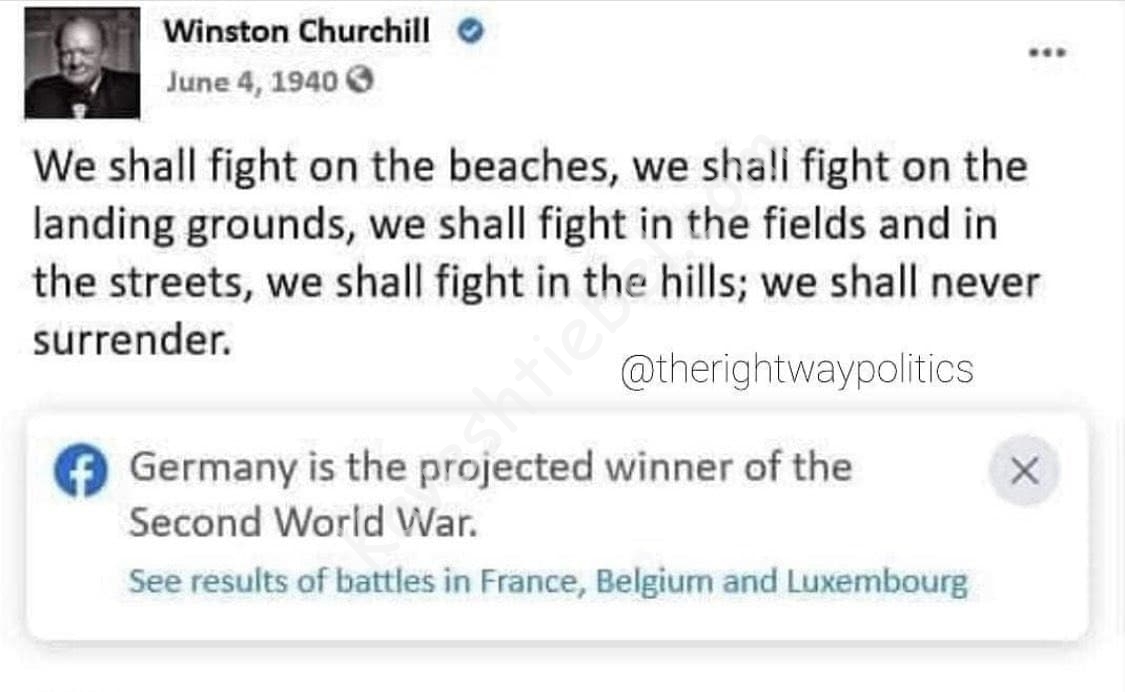Image resolution: width=1125 pixels, height=692 pixels.
Task: Select the post line starting "the streets"
Action: click(536, 282)
